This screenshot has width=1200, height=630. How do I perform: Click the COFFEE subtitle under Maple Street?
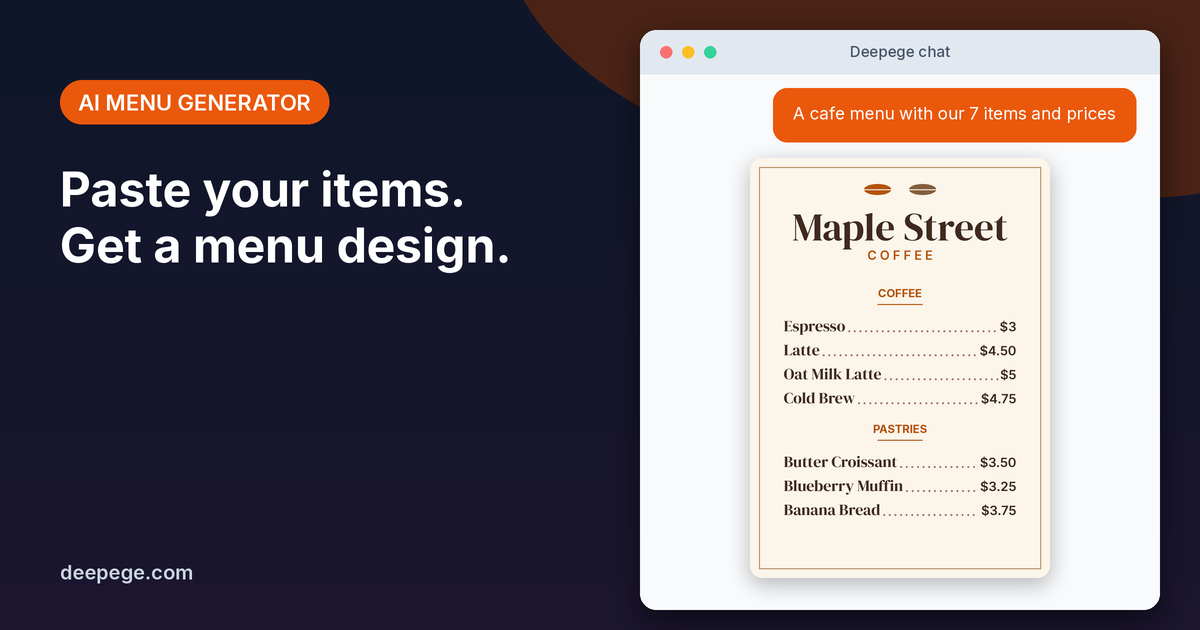[900, 256]
